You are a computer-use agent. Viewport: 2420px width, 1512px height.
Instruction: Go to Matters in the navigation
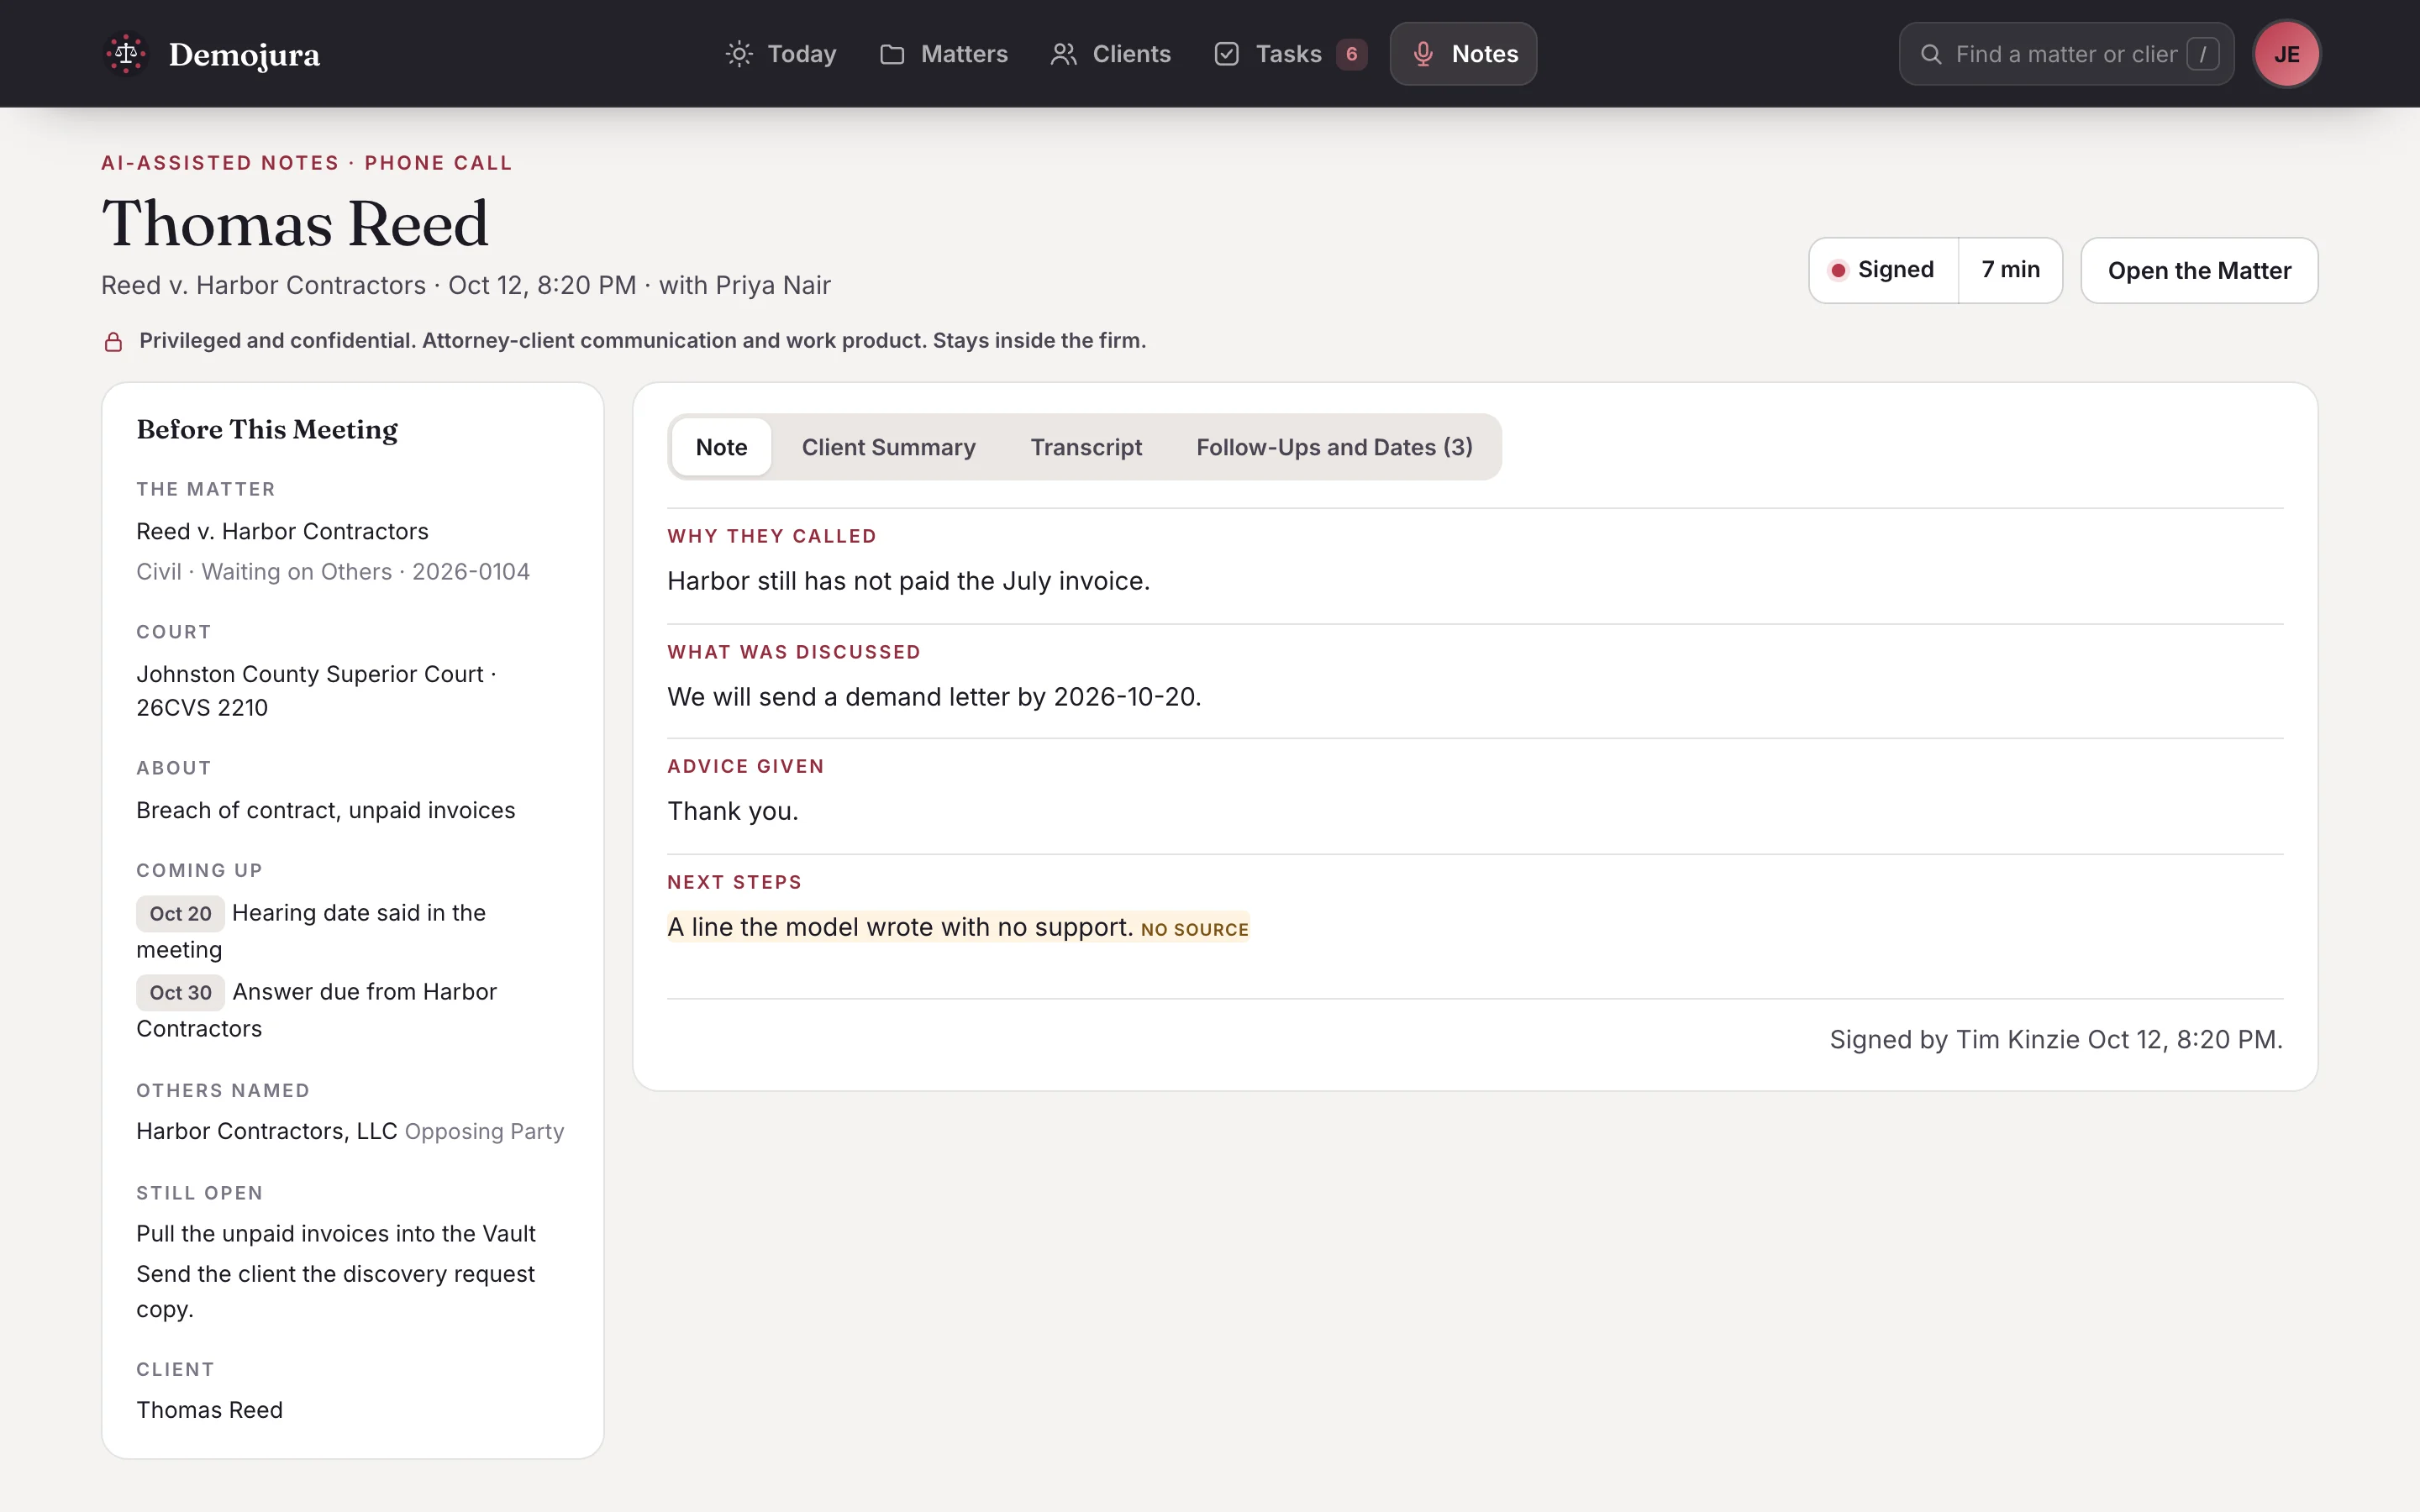pyautogui.click(x=944, y=54)
